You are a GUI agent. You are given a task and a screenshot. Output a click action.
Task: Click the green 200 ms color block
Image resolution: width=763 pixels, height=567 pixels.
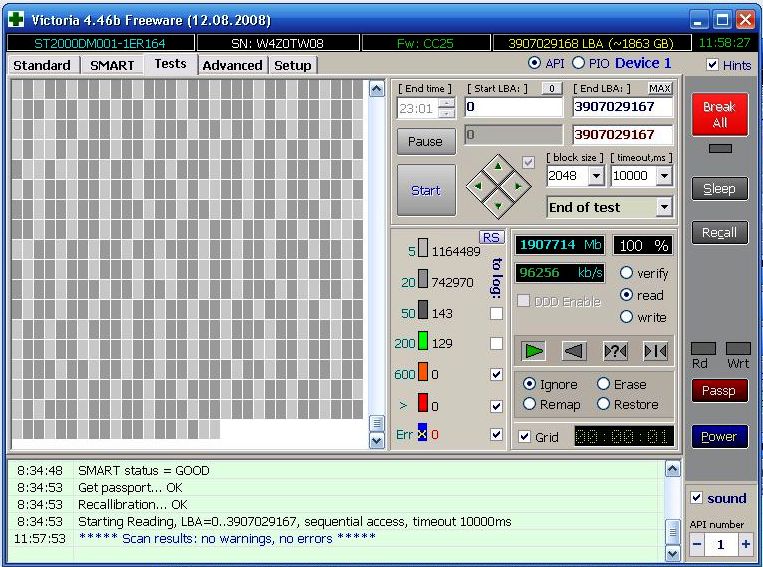(x=423, y=340)
